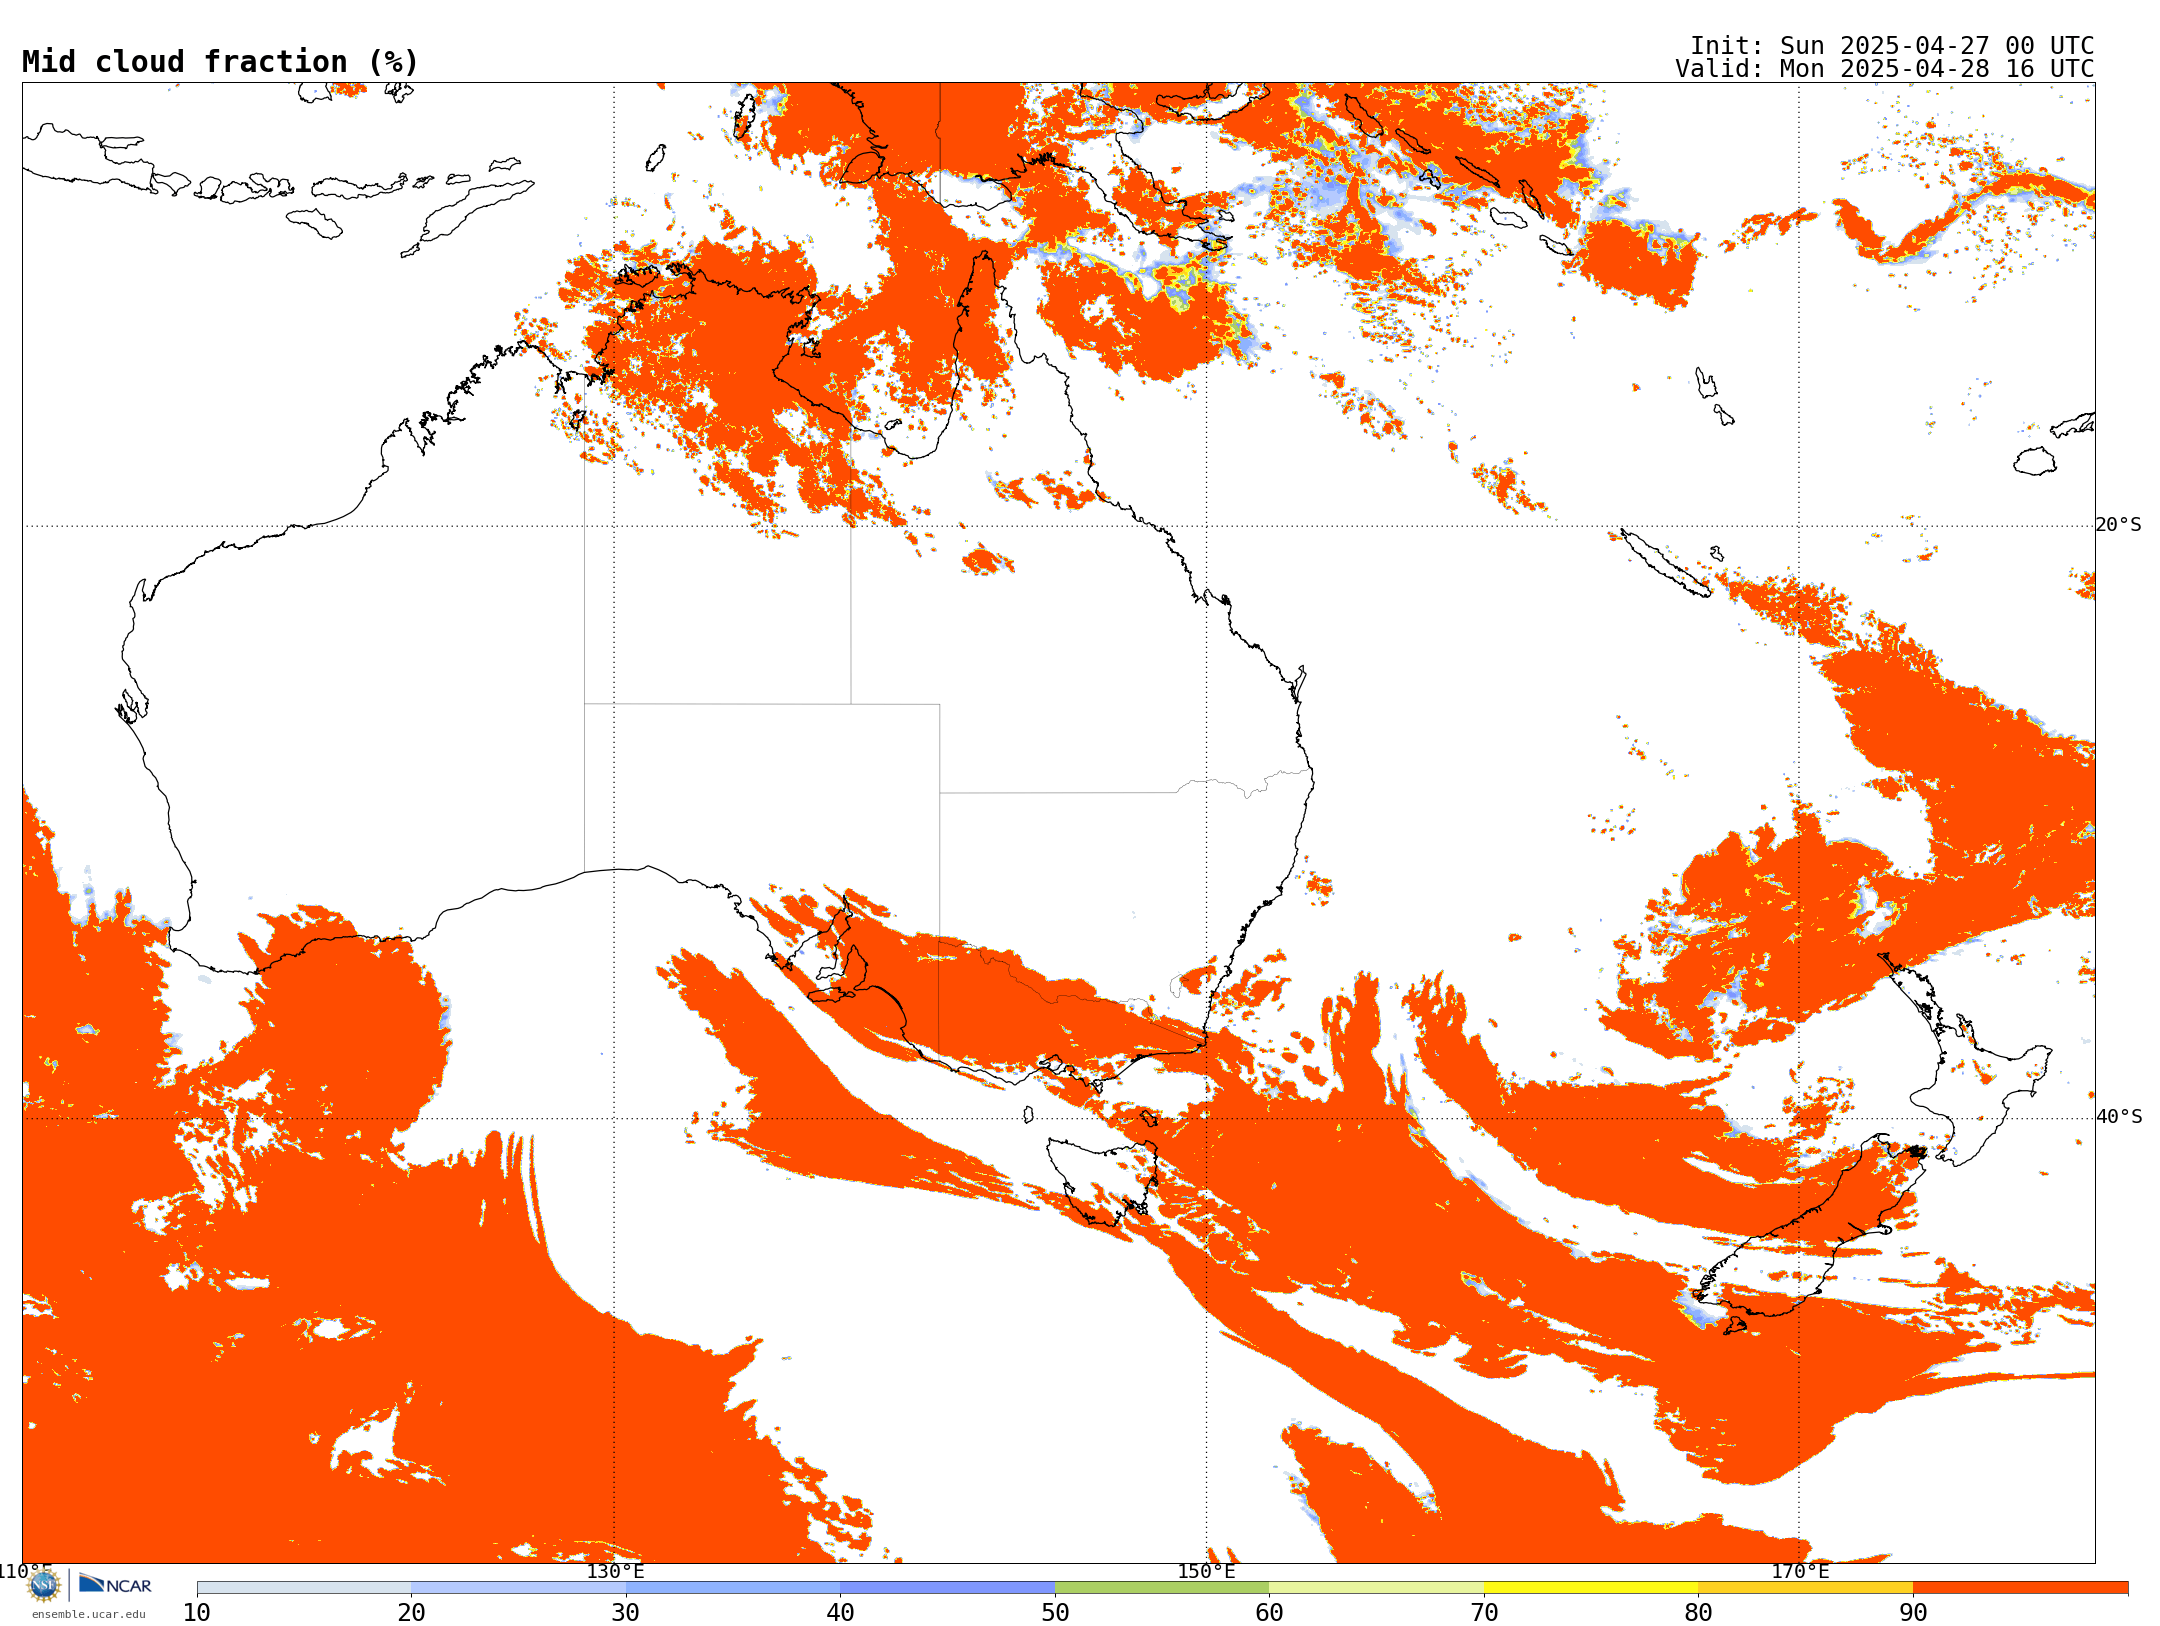Click the above-90 orange-red colorbar segment
The height and width of the screenshot is (1626, 2160).
(x=2020, y=1588)
